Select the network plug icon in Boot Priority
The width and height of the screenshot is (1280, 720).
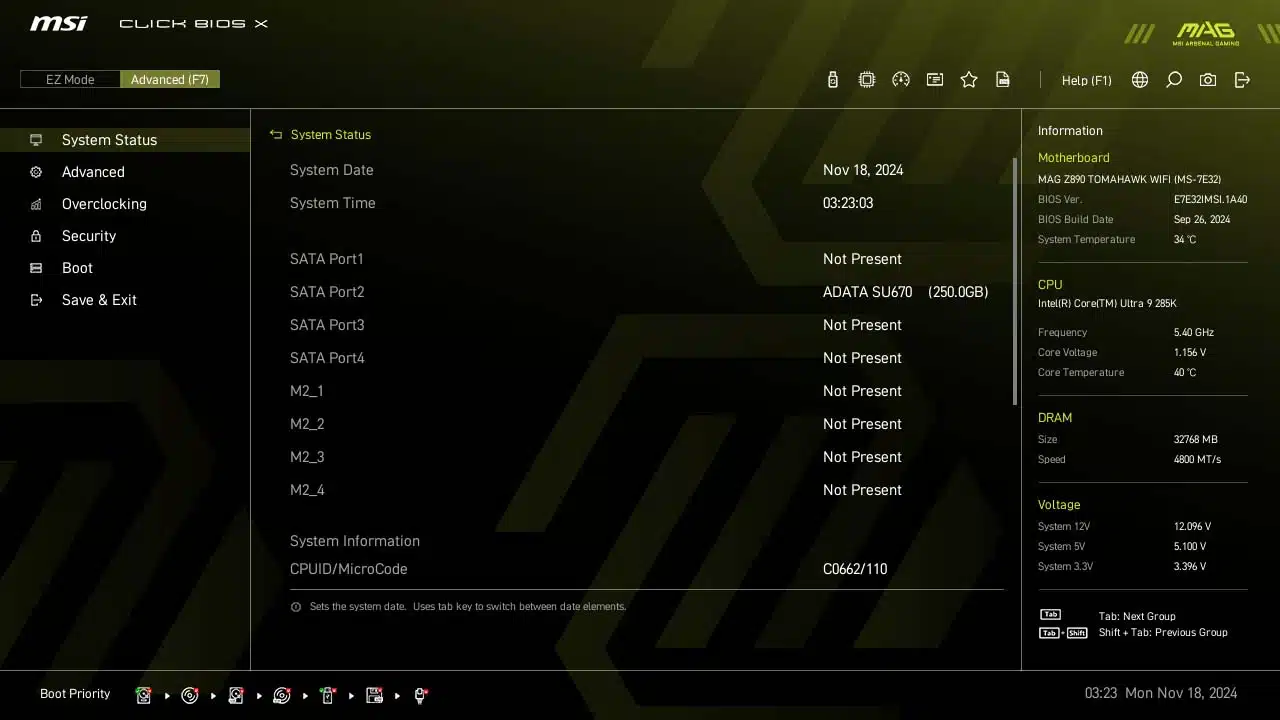[x=420, y=695]
